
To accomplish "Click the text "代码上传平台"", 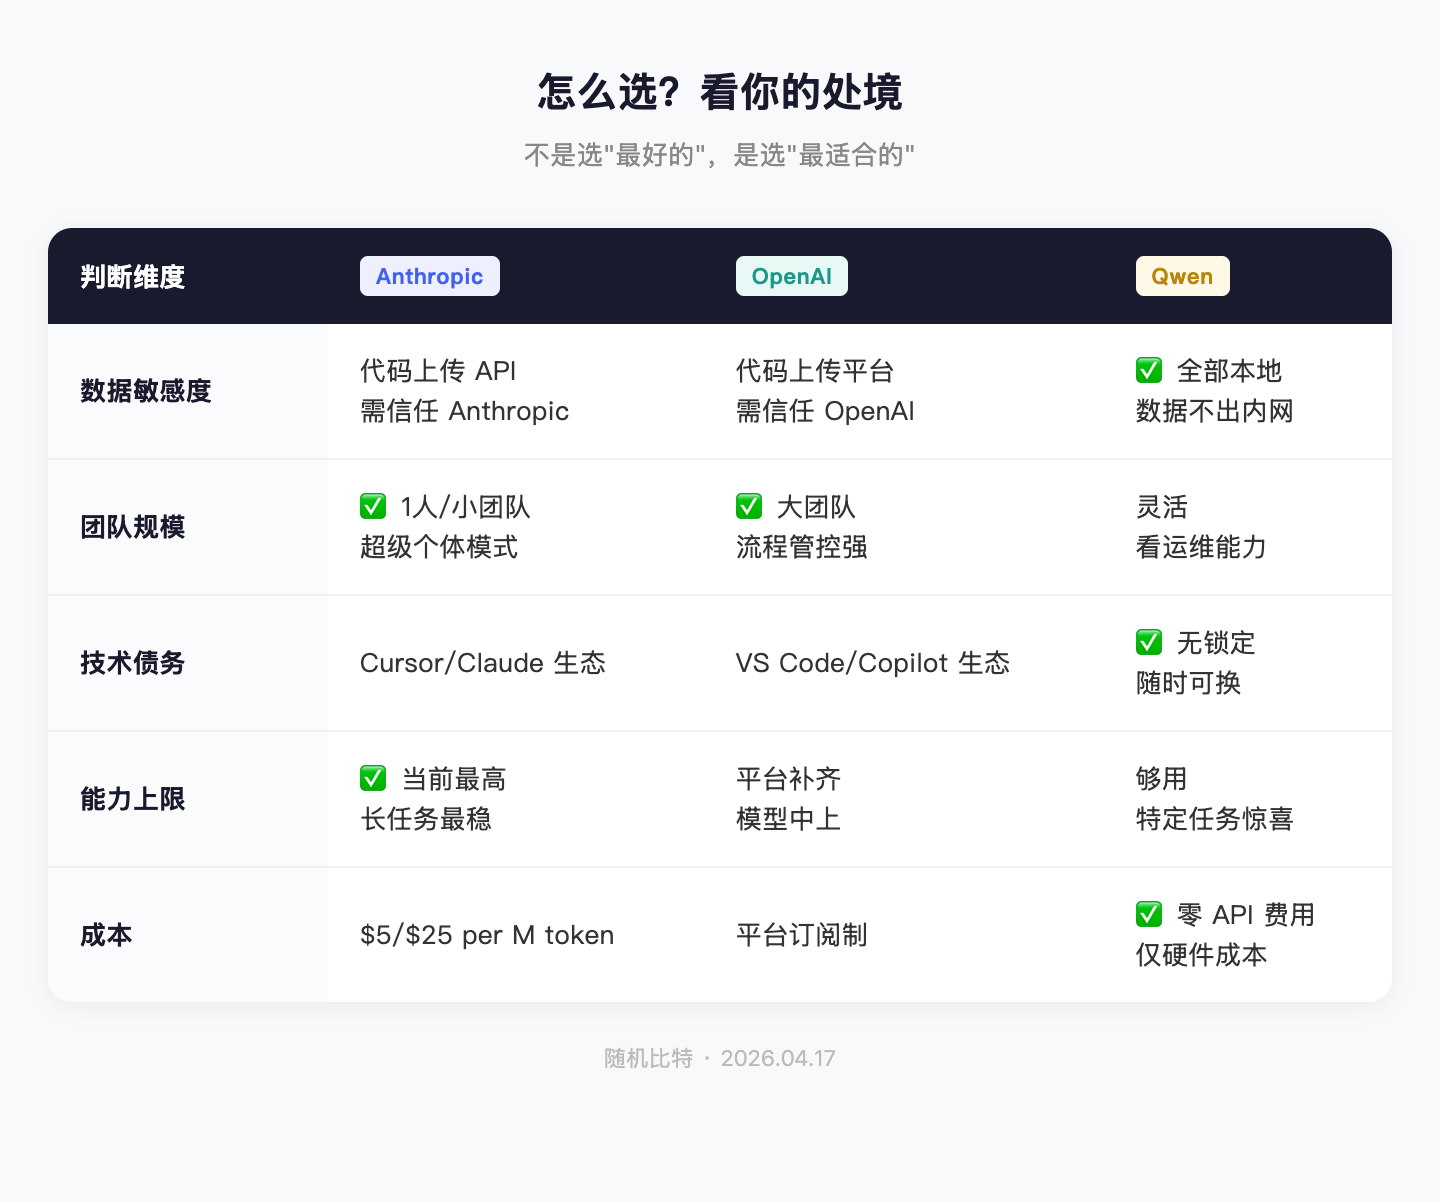I will [815, 371].
